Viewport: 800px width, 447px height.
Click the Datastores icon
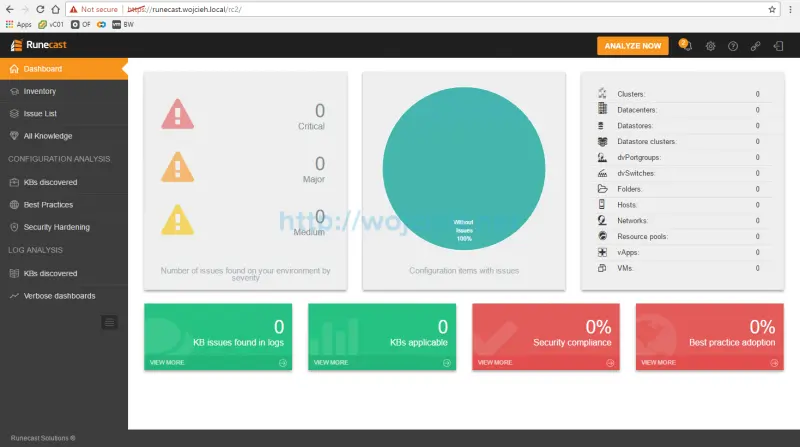[x=602, y=126]
